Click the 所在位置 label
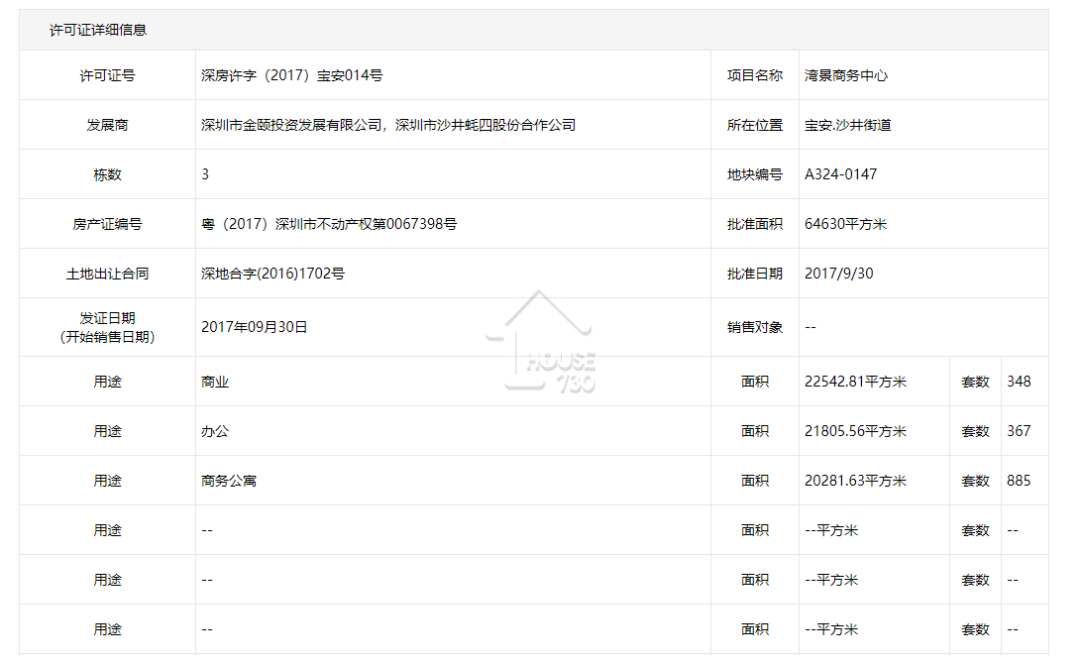This screenshot has height=666, width=1080. point(755,125)
